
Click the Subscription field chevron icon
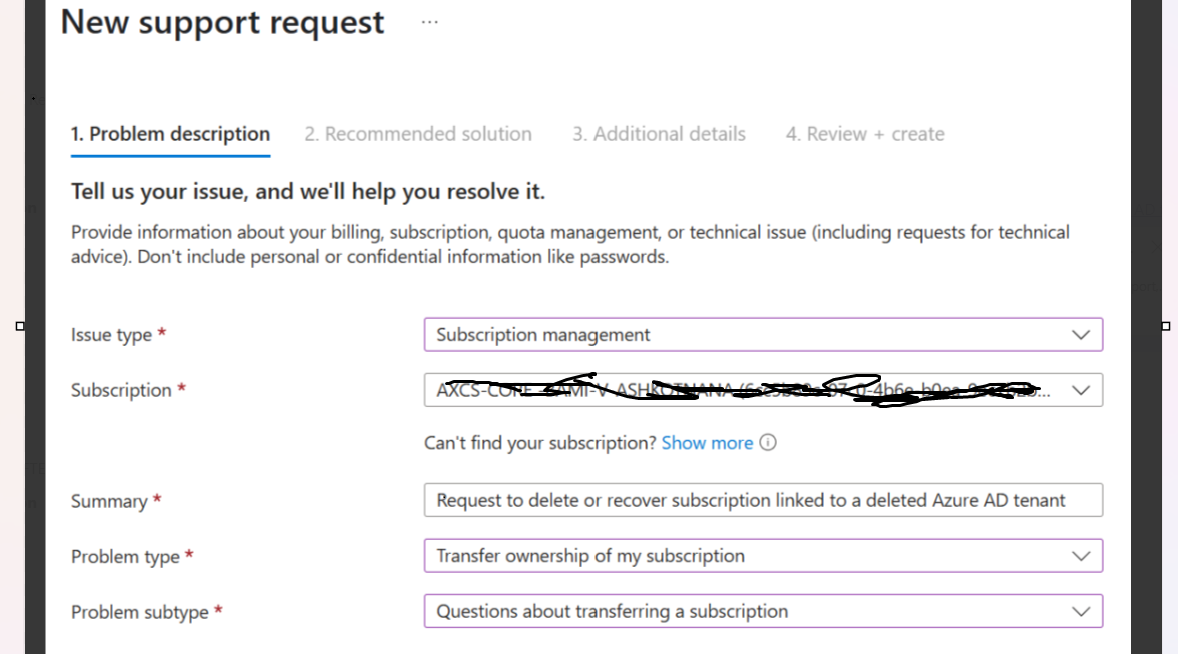tap(1081, 390)
